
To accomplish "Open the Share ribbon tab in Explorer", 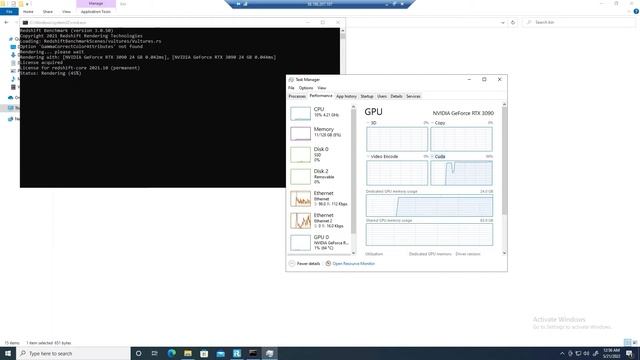I will pyautogui.click(x=48, y=12).
